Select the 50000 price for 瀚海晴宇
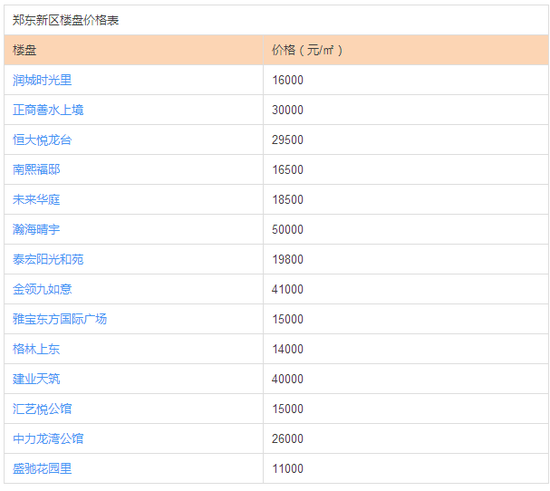The width and height of the screenshot is (550, 491). (288, 230)
